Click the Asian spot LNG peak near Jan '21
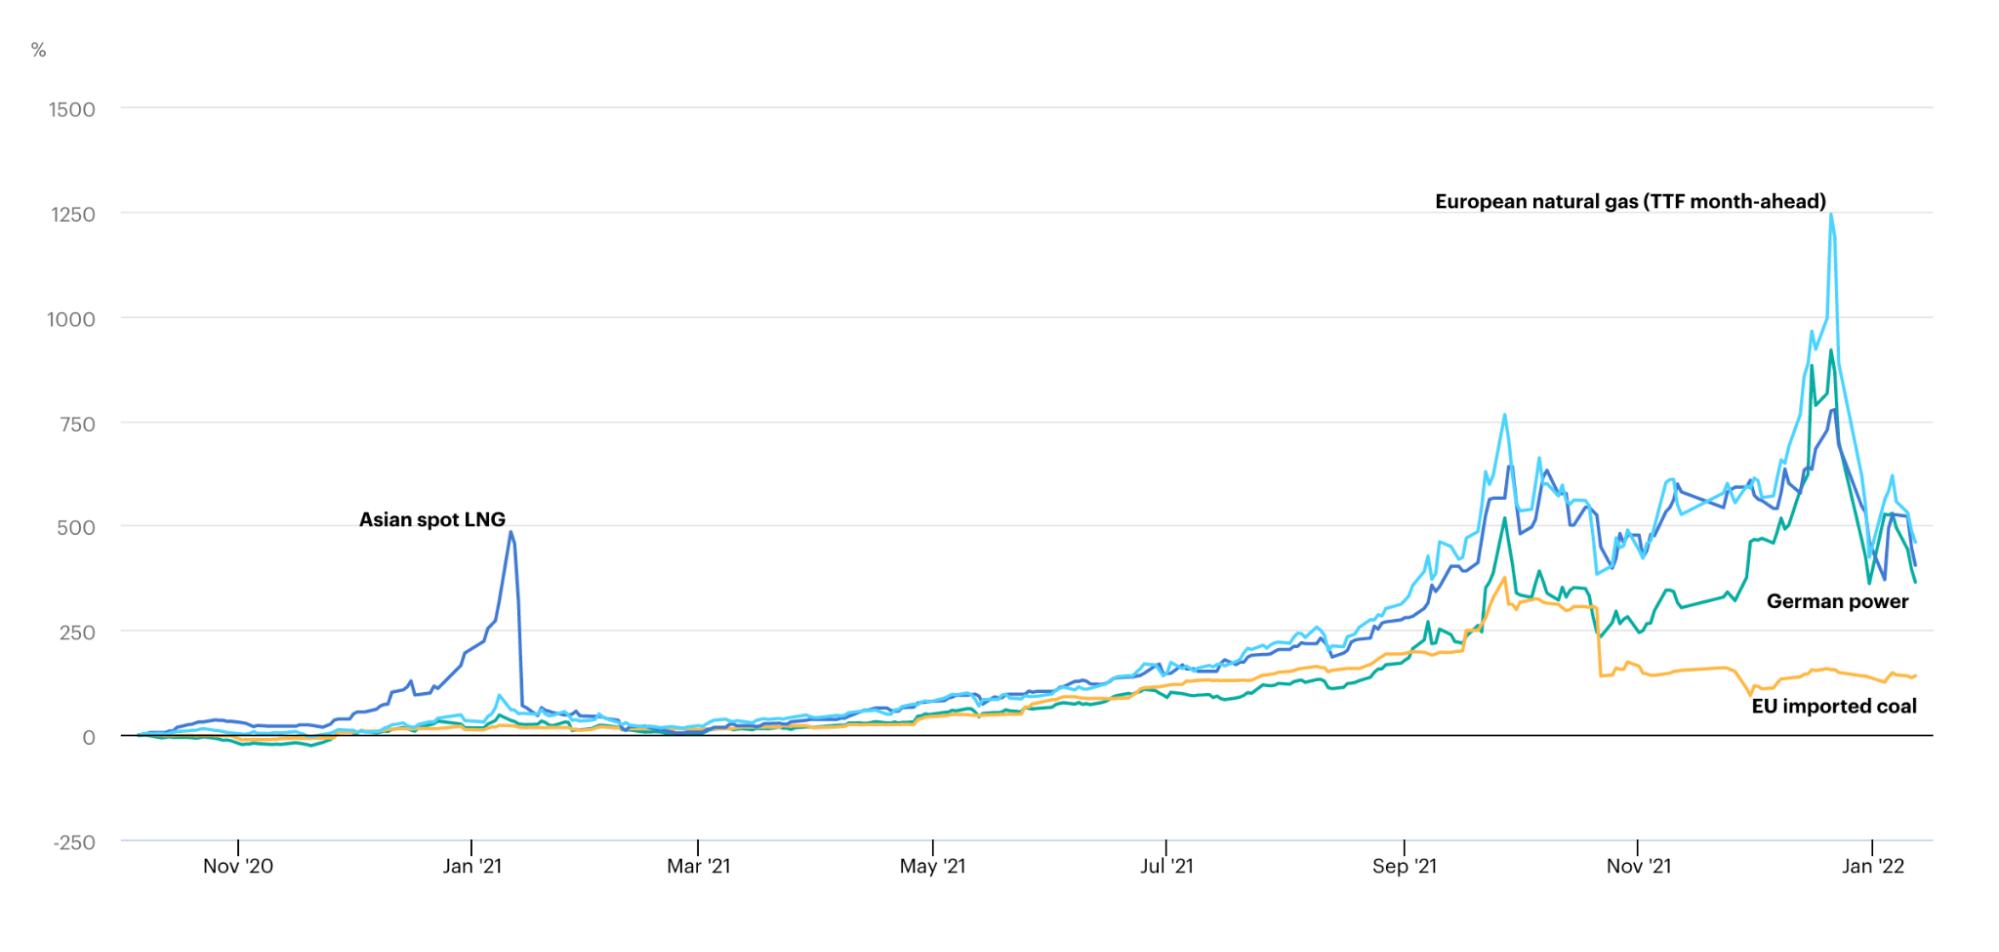Image resolution: width=1999 pixels, height=952 pixels. coord(511,532)
